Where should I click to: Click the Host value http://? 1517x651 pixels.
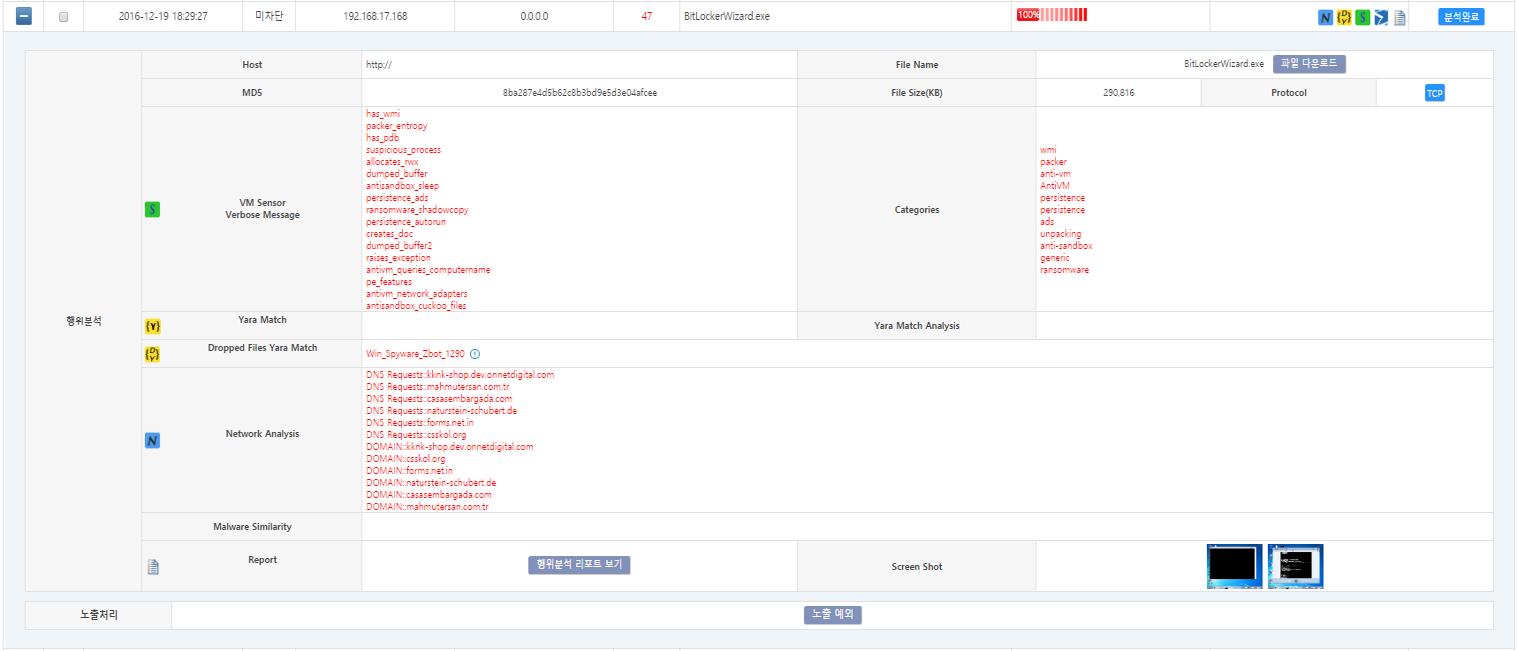tap(379, 65)
